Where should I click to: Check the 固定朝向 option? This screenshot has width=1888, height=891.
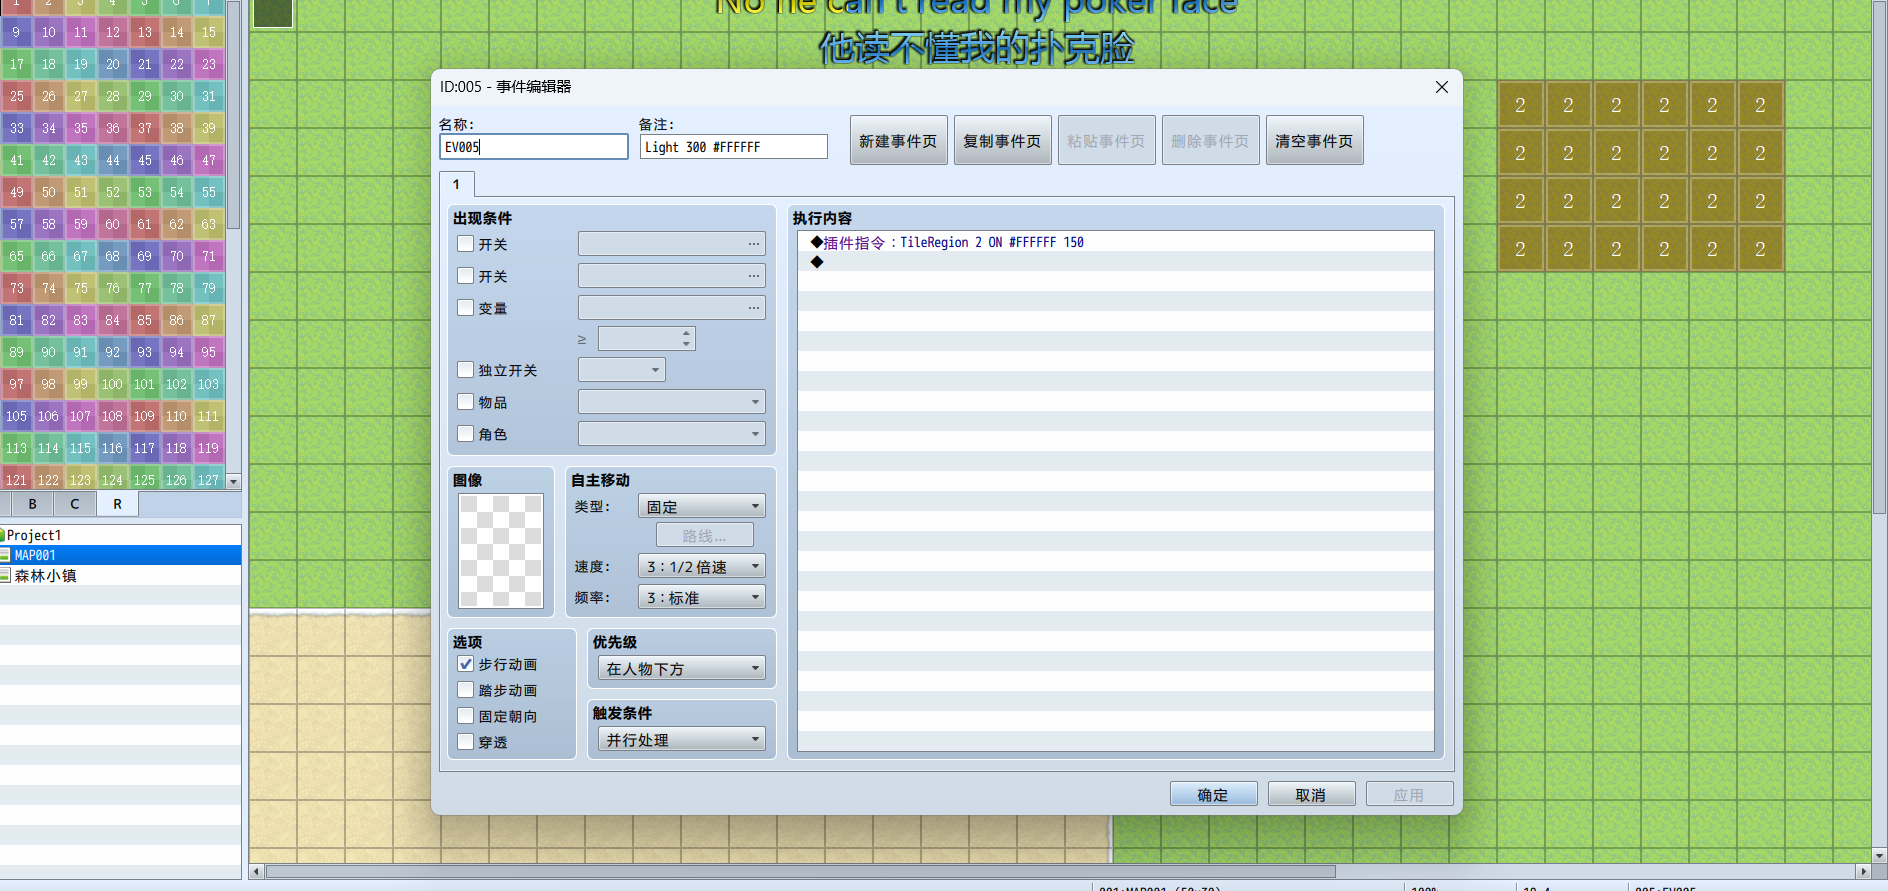pos(465,715)
